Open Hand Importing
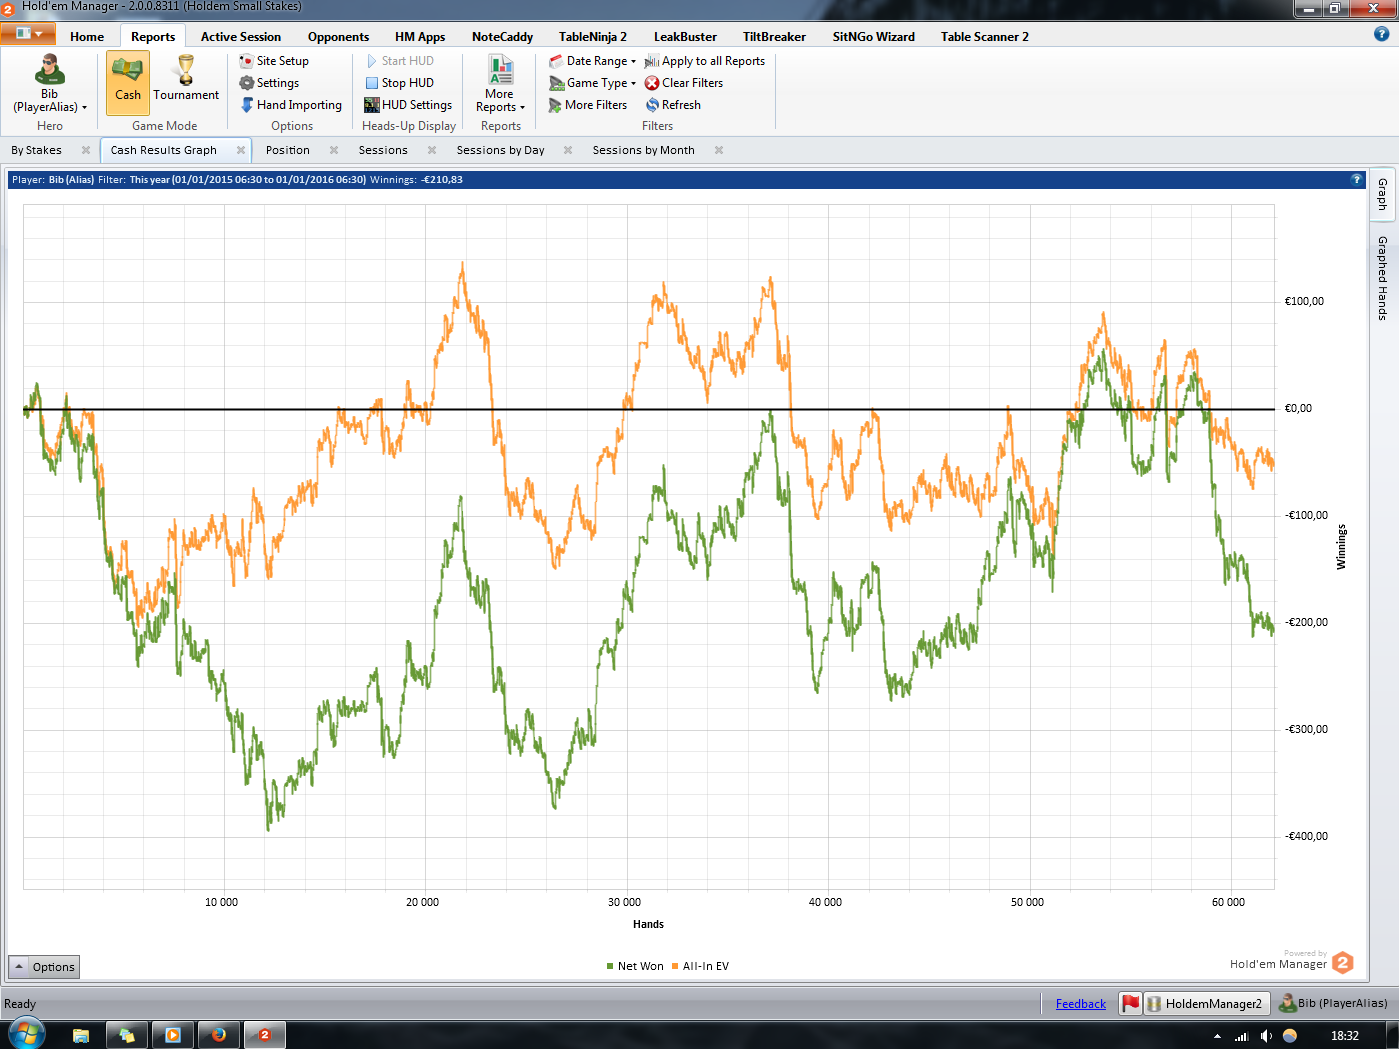 click(x=291, y=105)
